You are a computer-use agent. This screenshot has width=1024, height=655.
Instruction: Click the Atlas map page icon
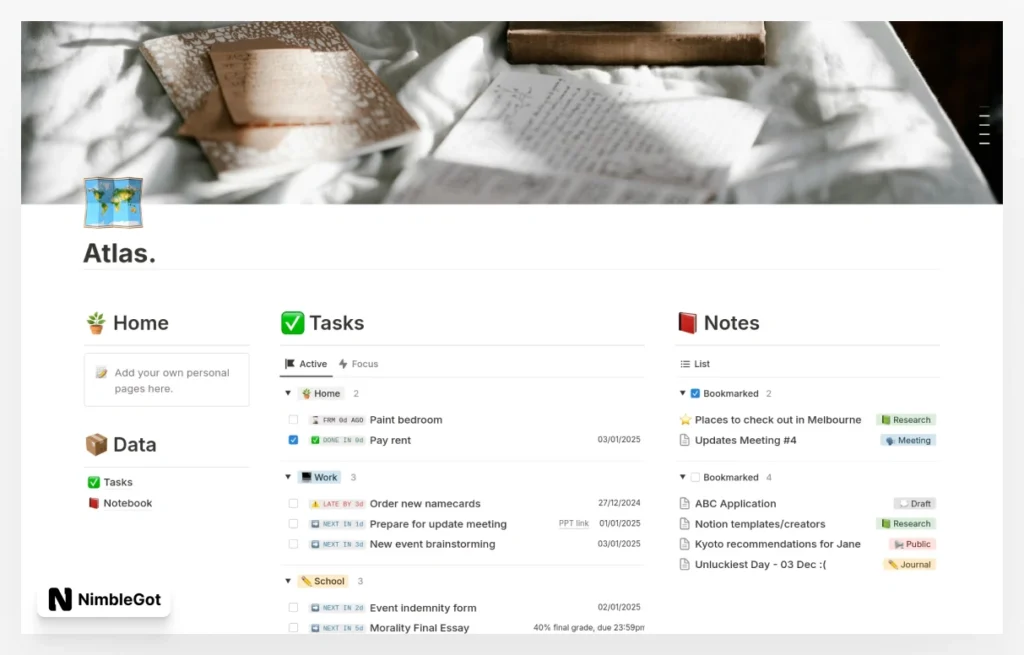113,202
